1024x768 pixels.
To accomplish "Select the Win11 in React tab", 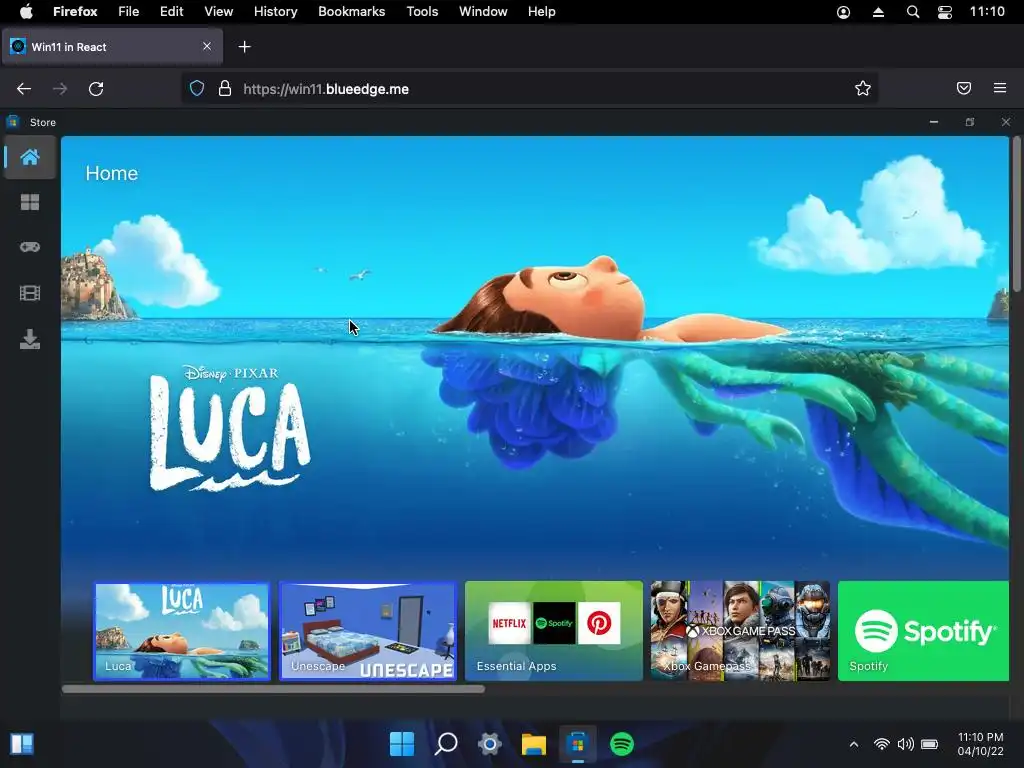I will click(x=112, y=46).
